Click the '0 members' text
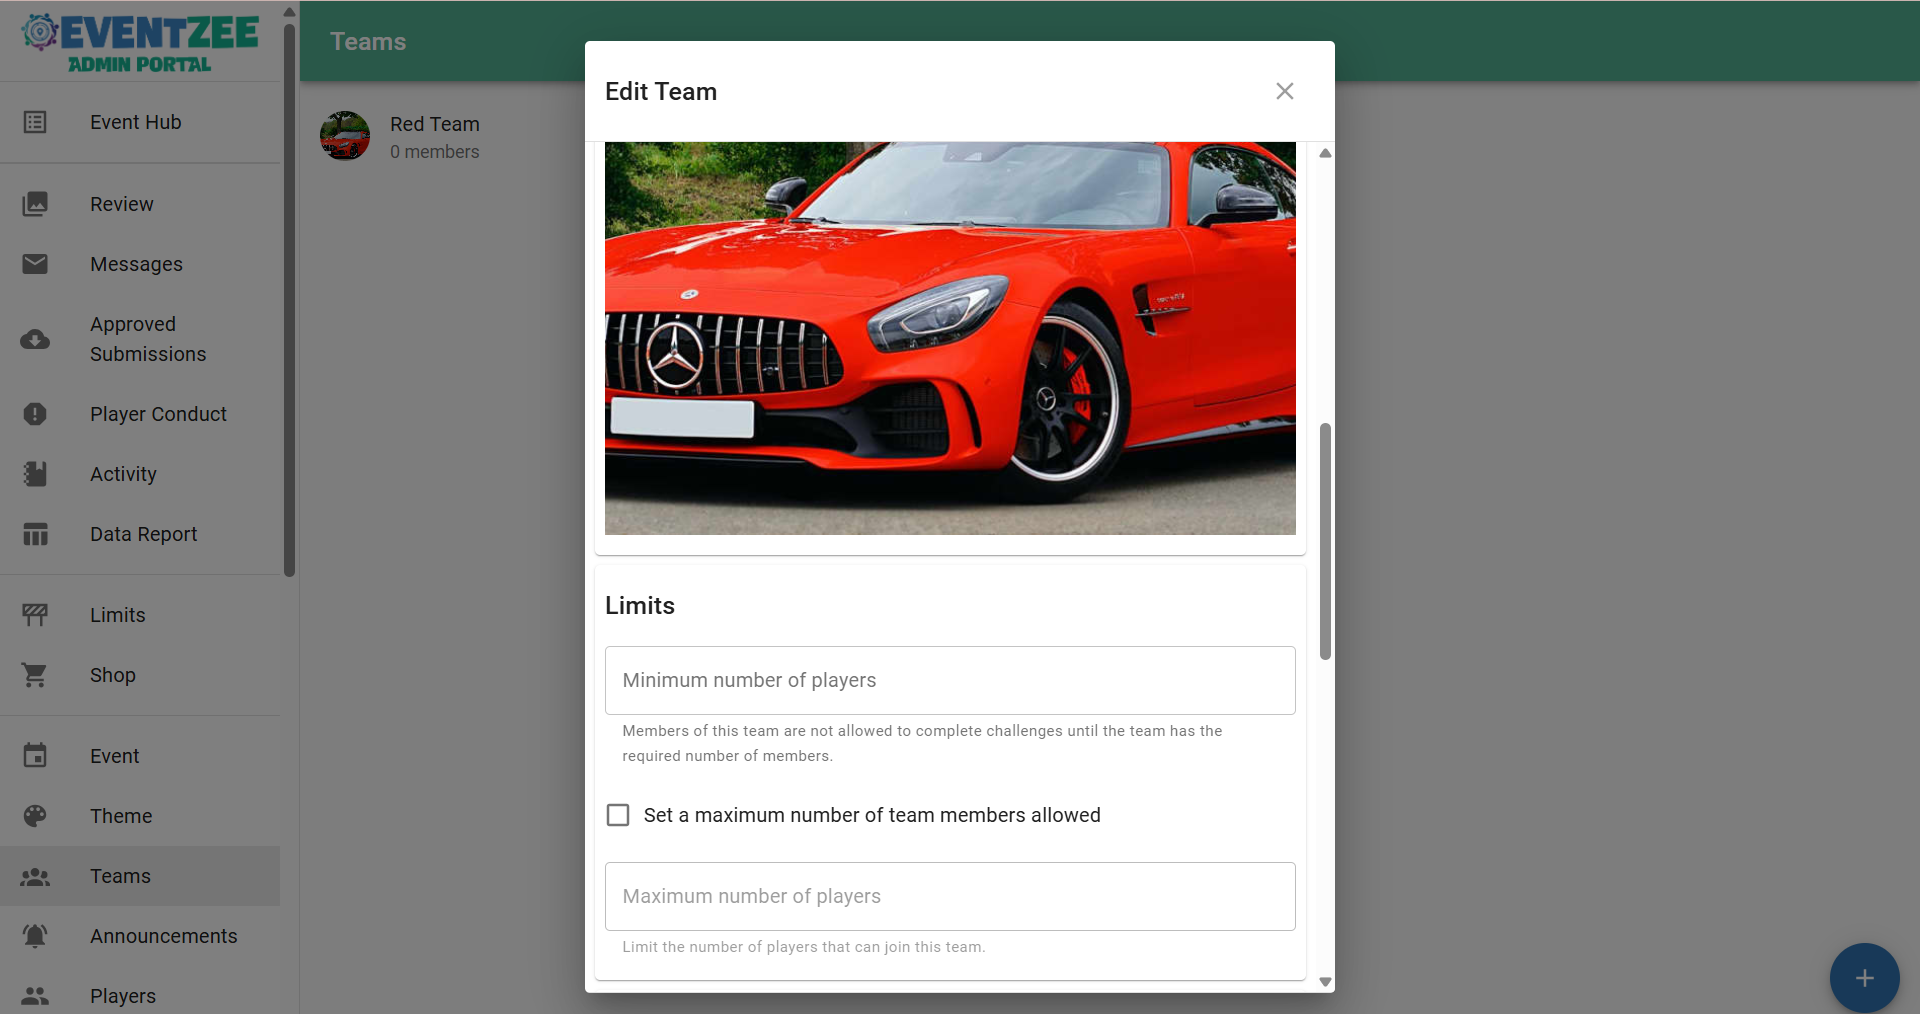Screen dimensions: 1920x1014 (435, 152)
